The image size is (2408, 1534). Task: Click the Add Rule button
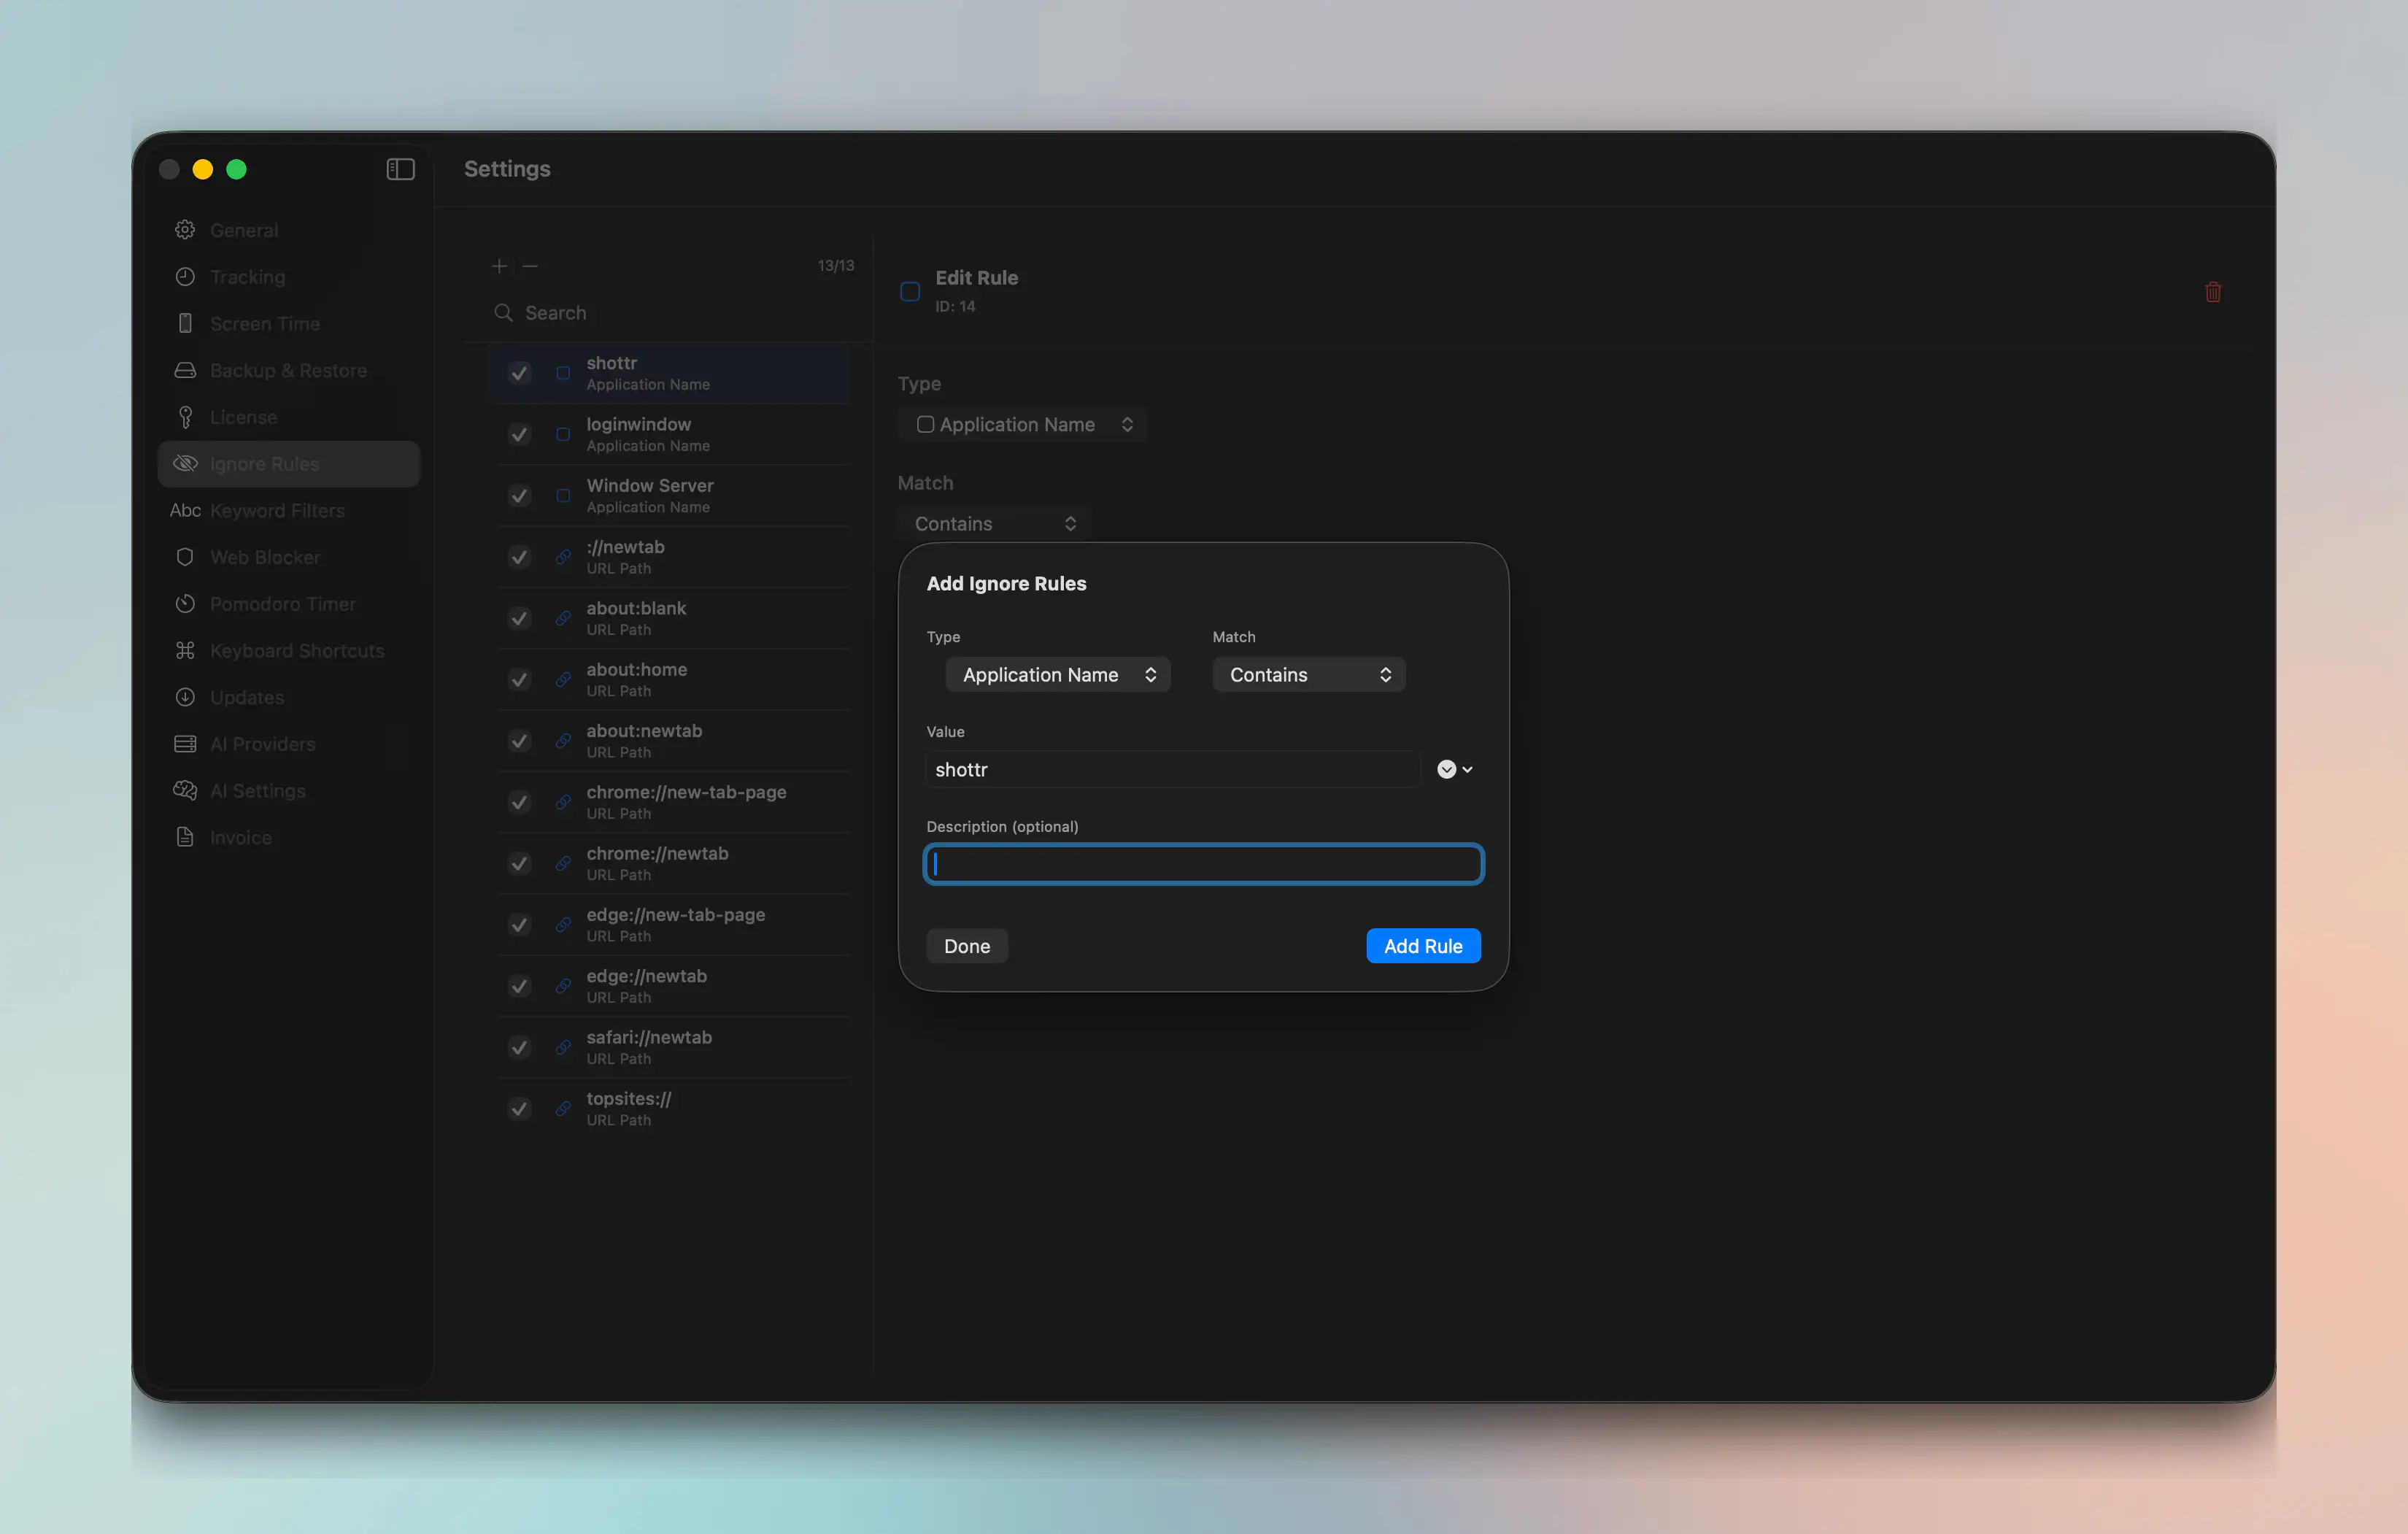(x=1423, y=946)
